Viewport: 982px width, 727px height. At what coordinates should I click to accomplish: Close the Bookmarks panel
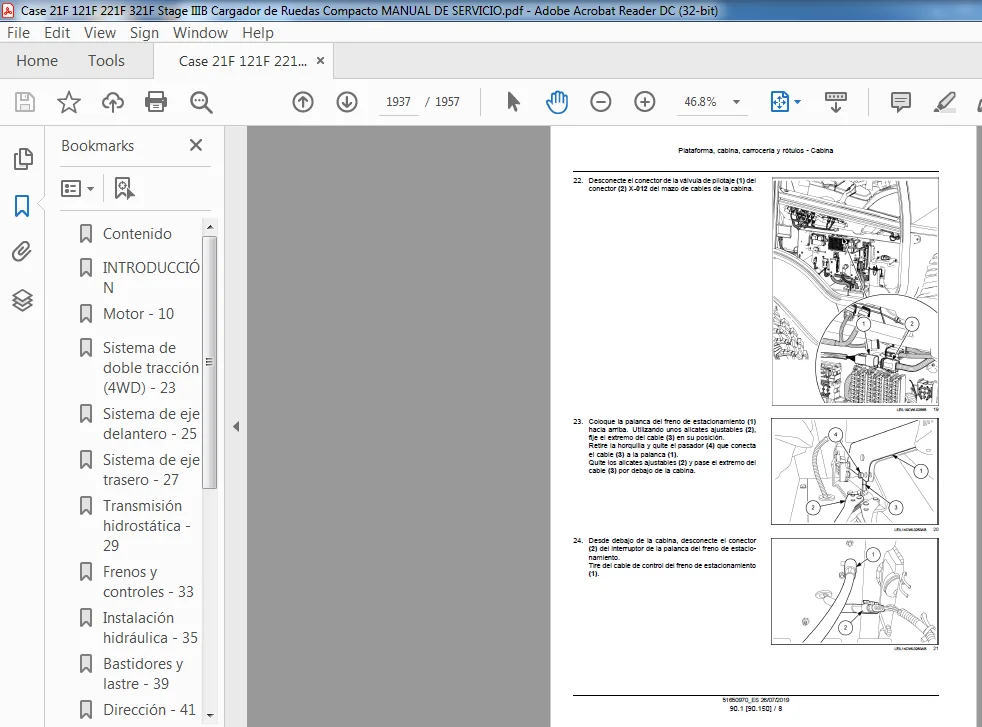[x=196, y=145]
